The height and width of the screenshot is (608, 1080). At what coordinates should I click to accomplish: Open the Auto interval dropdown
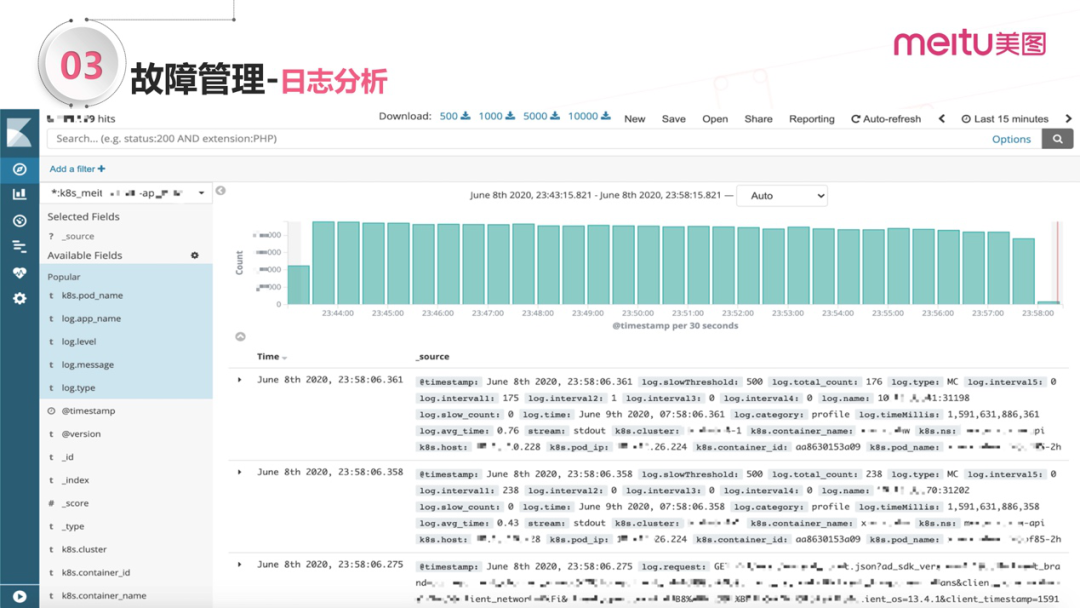coord(781,196)
